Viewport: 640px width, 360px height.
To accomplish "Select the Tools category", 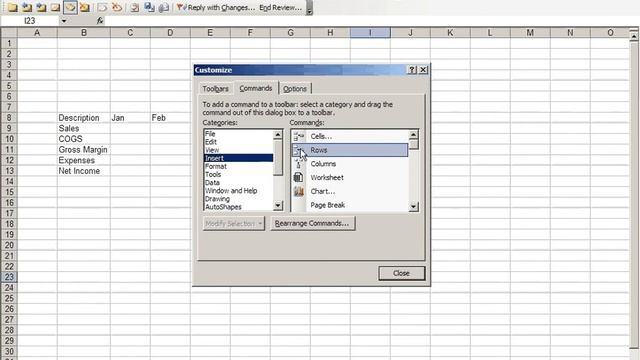I will 238,174.
